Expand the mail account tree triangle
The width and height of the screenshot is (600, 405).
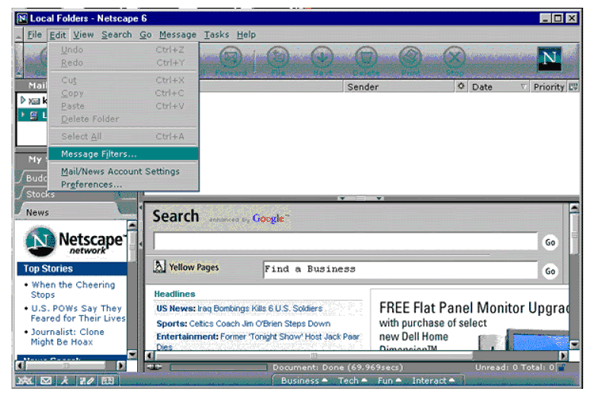click(x=23, y=100)
